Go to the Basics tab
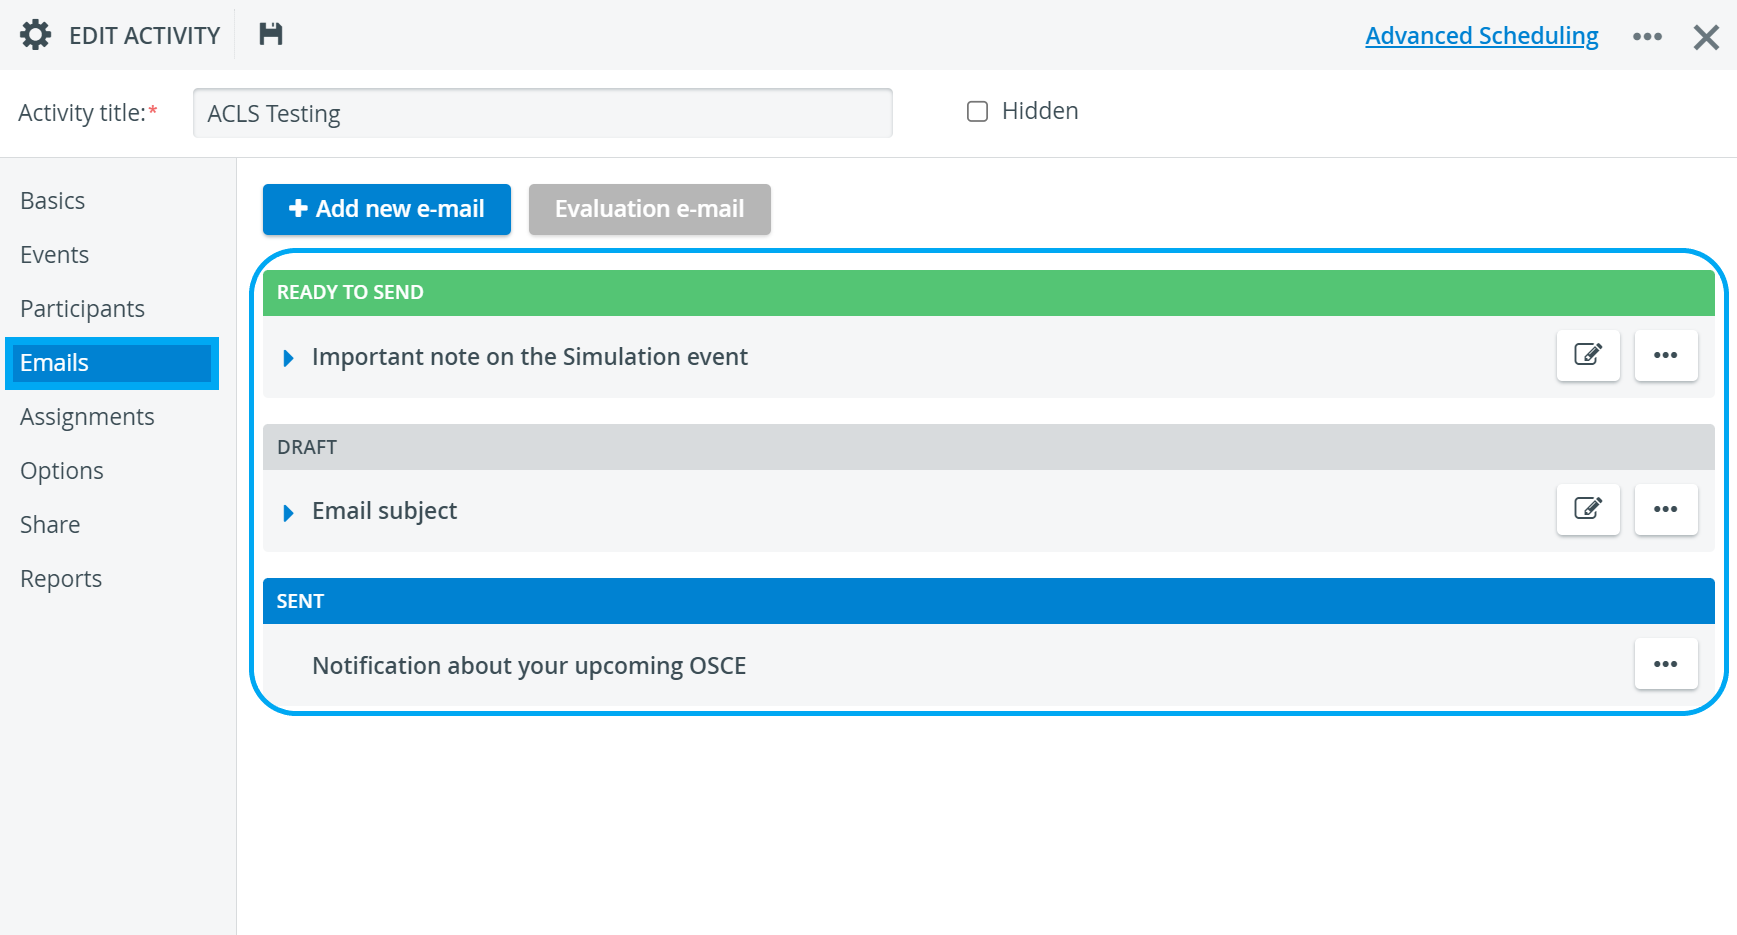 tap(53, 201)
